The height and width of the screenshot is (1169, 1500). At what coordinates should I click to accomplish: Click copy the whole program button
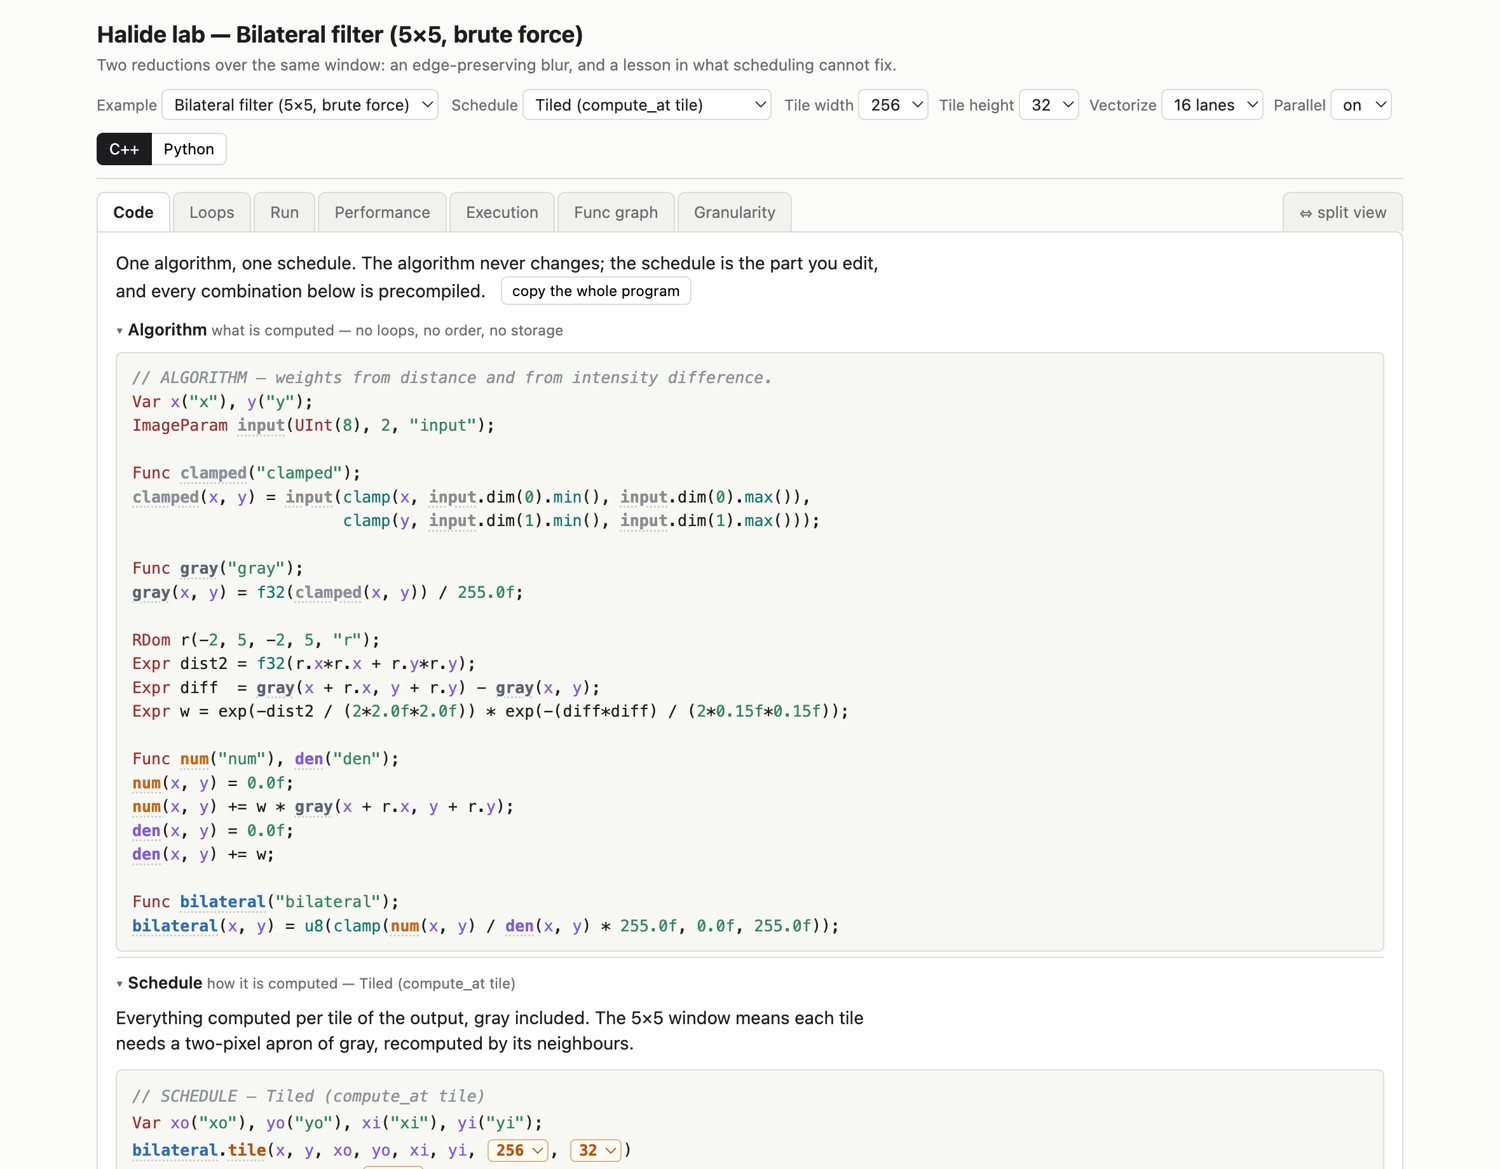[596, 291]
